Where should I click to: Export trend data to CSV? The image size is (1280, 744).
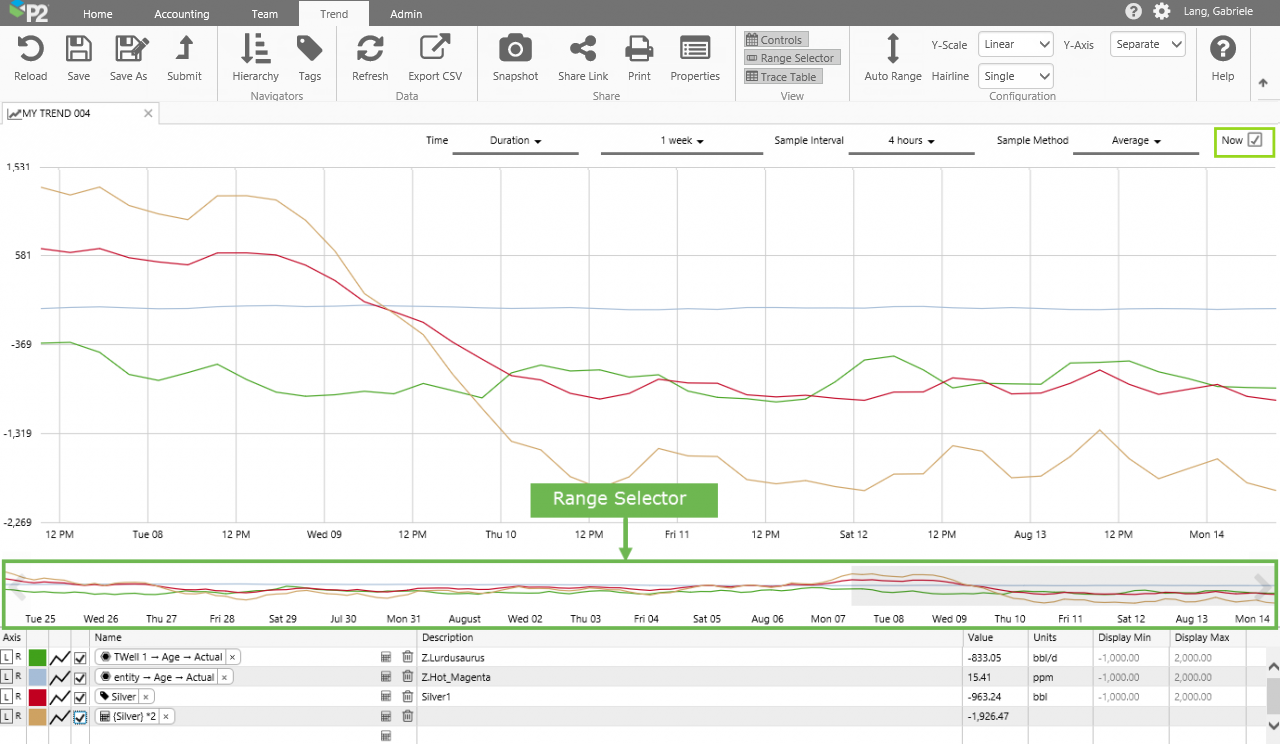coord(434,49)
